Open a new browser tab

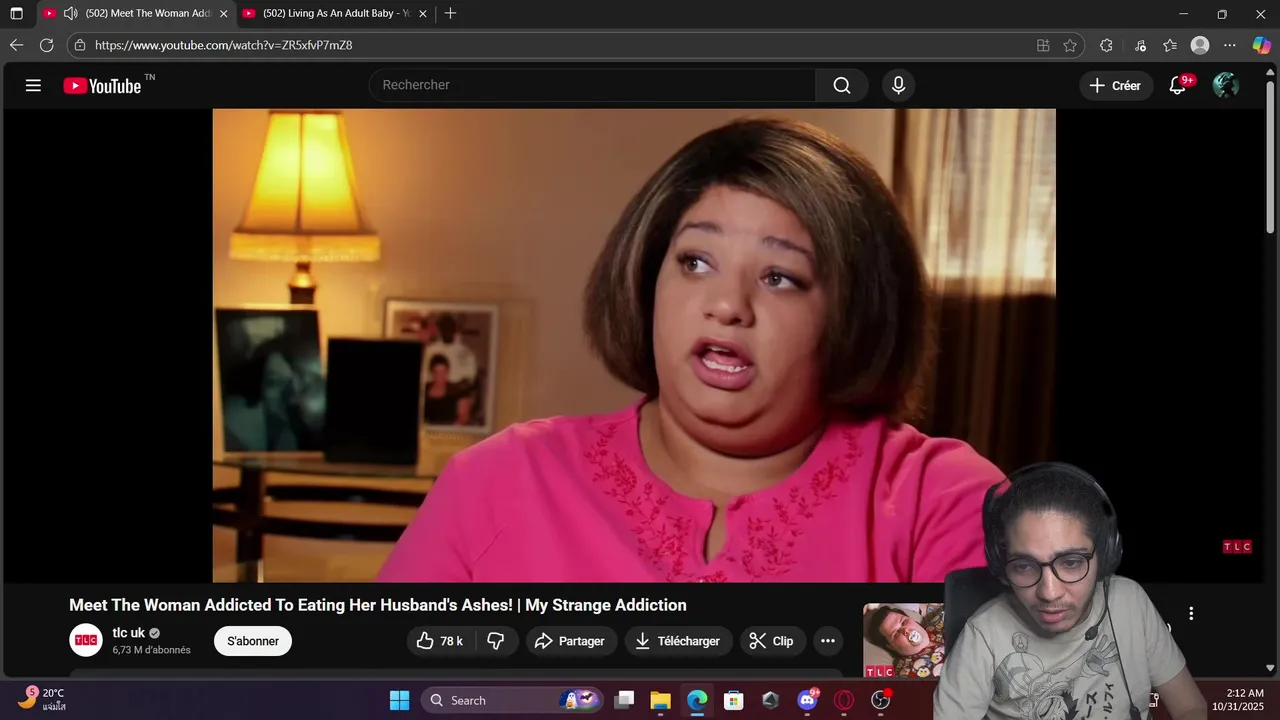[x=450, y=14]
